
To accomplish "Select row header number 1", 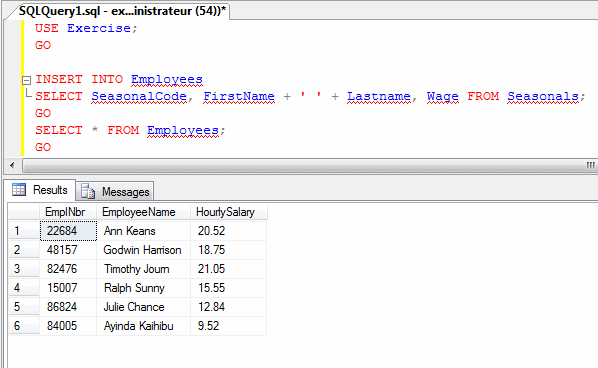I will pos(24,231).
